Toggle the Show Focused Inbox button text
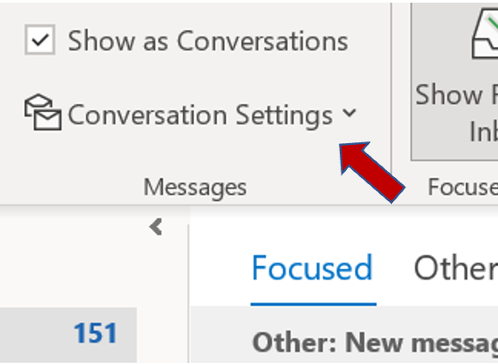The width and height of the screenshot is (498, 364). pyautogui.click(x=457, y=113)
